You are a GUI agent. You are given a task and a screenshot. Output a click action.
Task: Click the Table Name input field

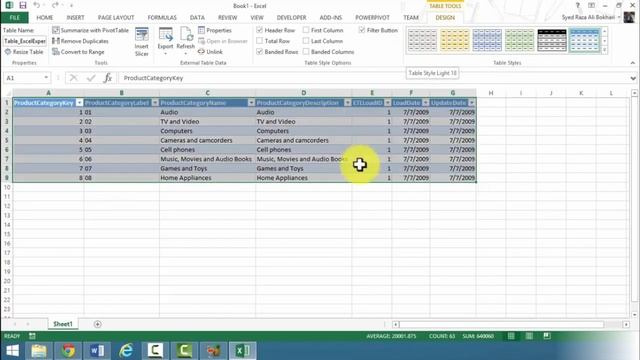[25, 41]
